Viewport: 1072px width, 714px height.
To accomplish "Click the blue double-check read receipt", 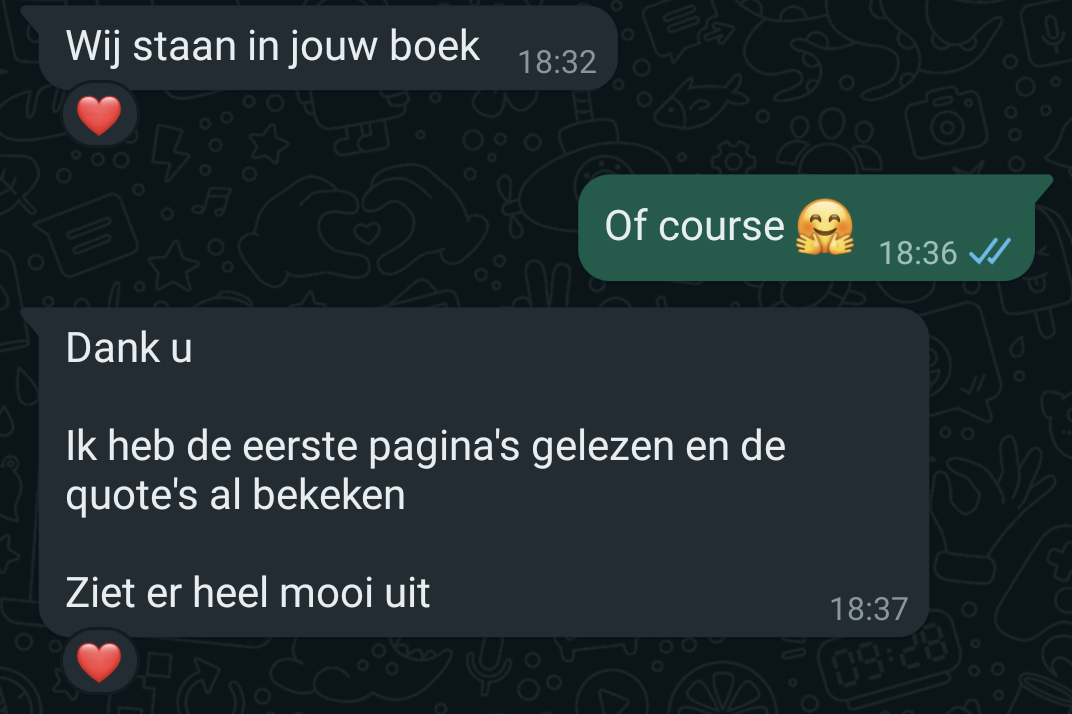I will click(989, 252).
